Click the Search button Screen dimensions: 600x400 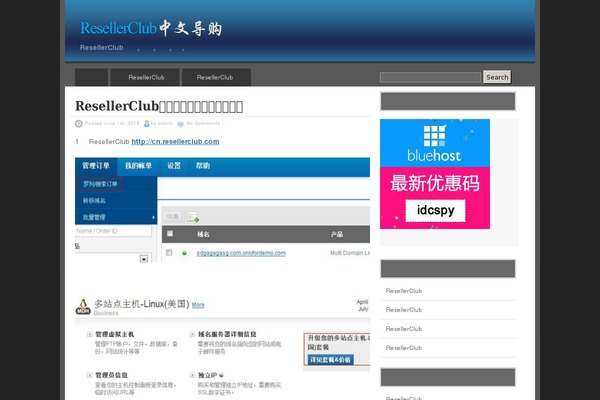tap(497, 77)
